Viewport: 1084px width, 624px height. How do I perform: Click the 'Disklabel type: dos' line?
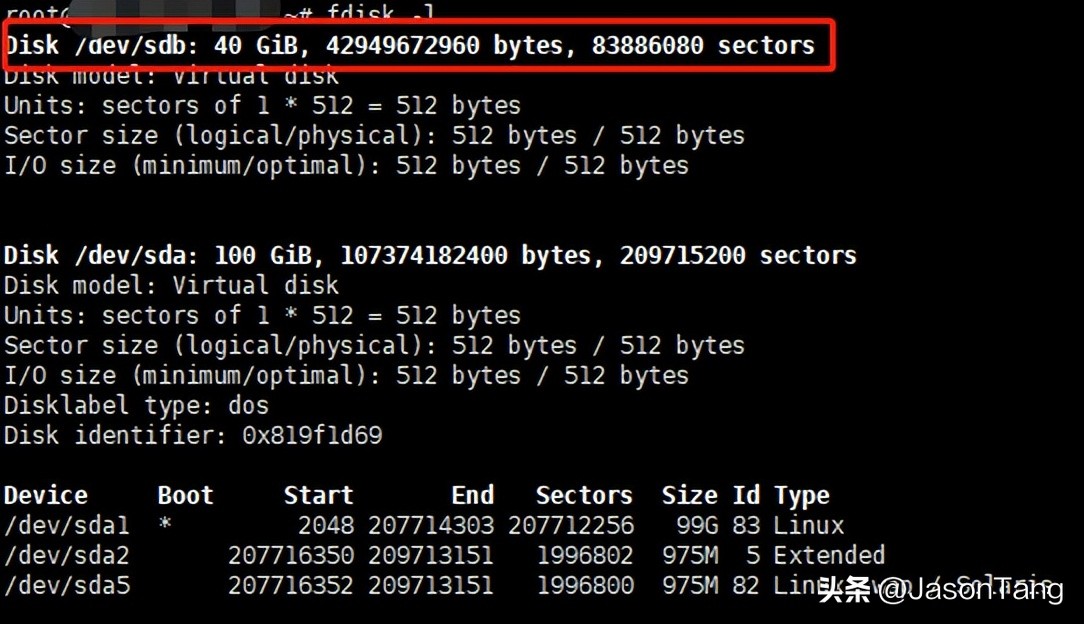click(136, 406)
